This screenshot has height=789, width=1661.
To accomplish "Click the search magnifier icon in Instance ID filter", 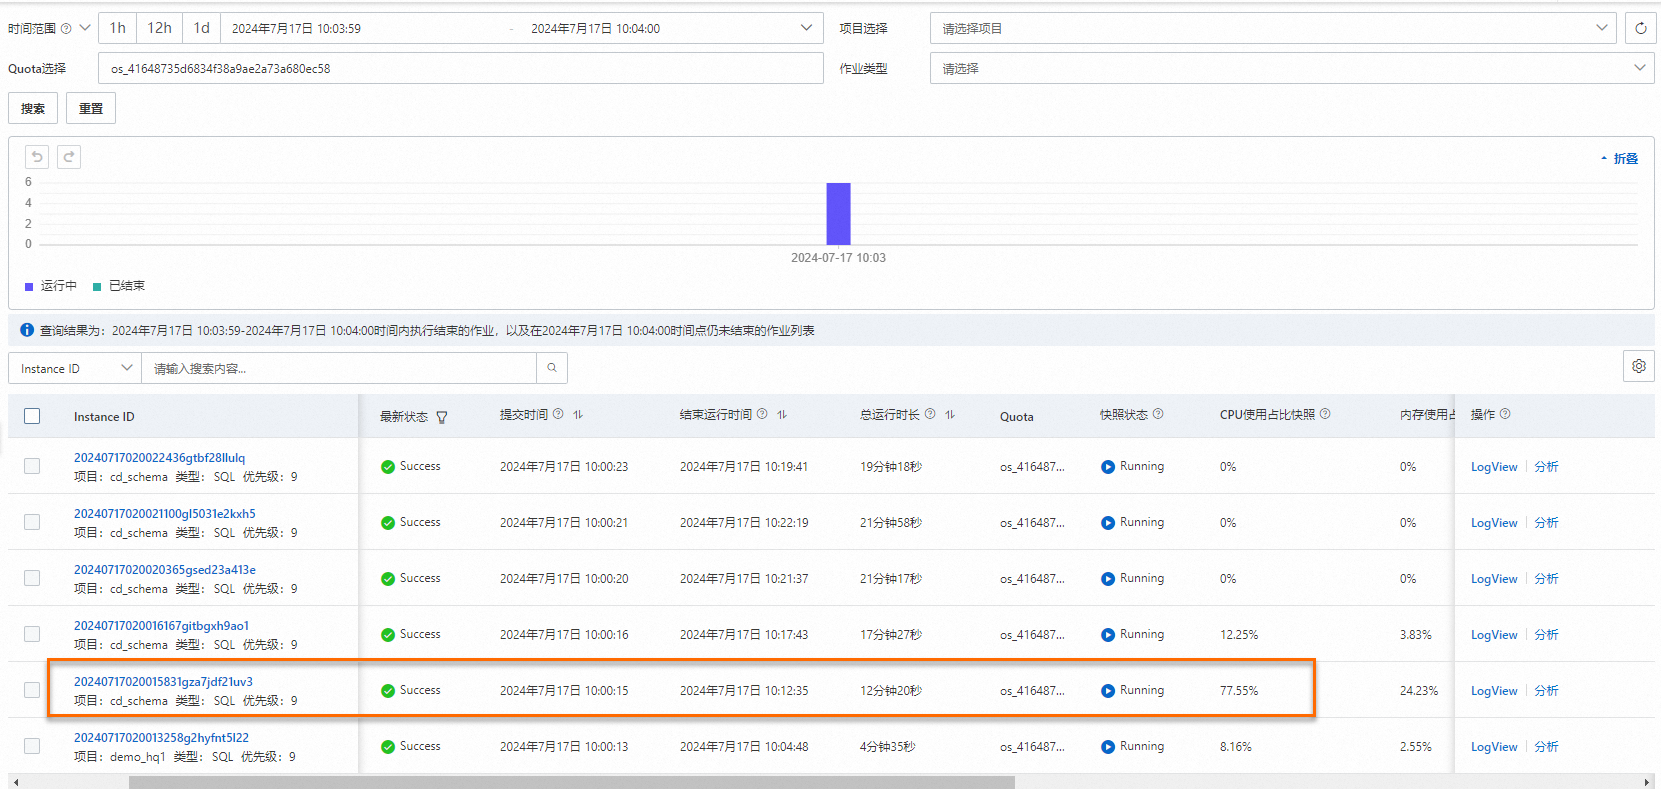I will (x=552, y=368).
